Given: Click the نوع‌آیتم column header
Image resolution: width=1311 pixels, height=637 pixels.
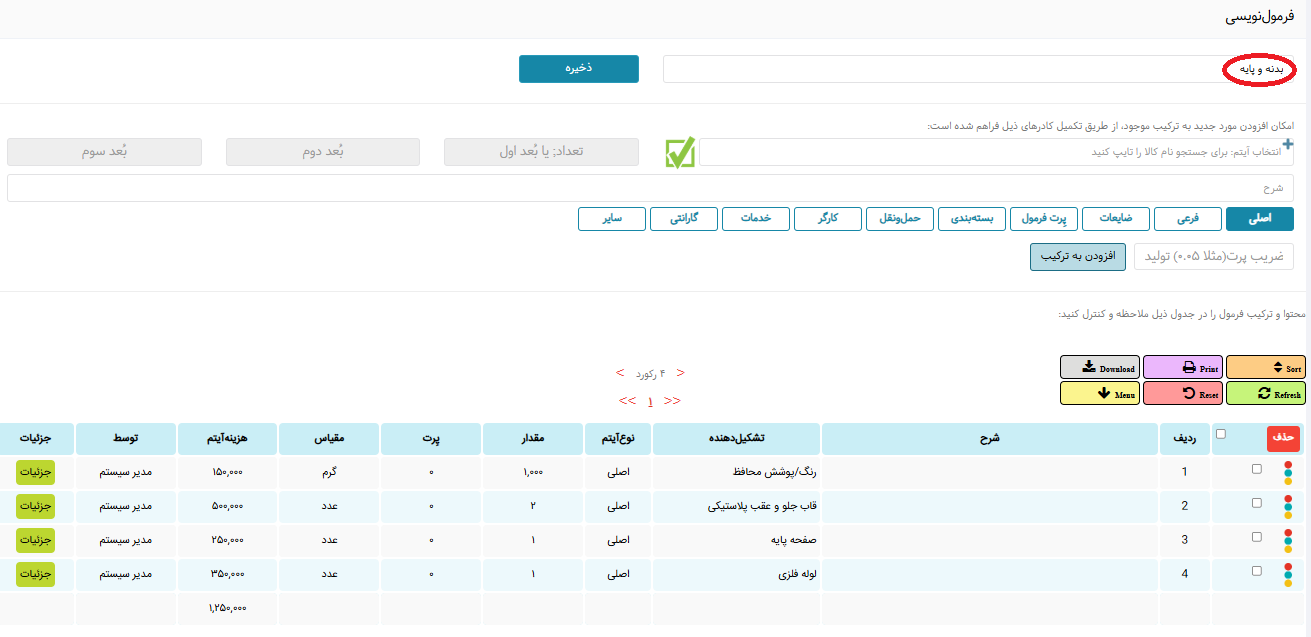Looking at the screenshot, I should 618,439.
